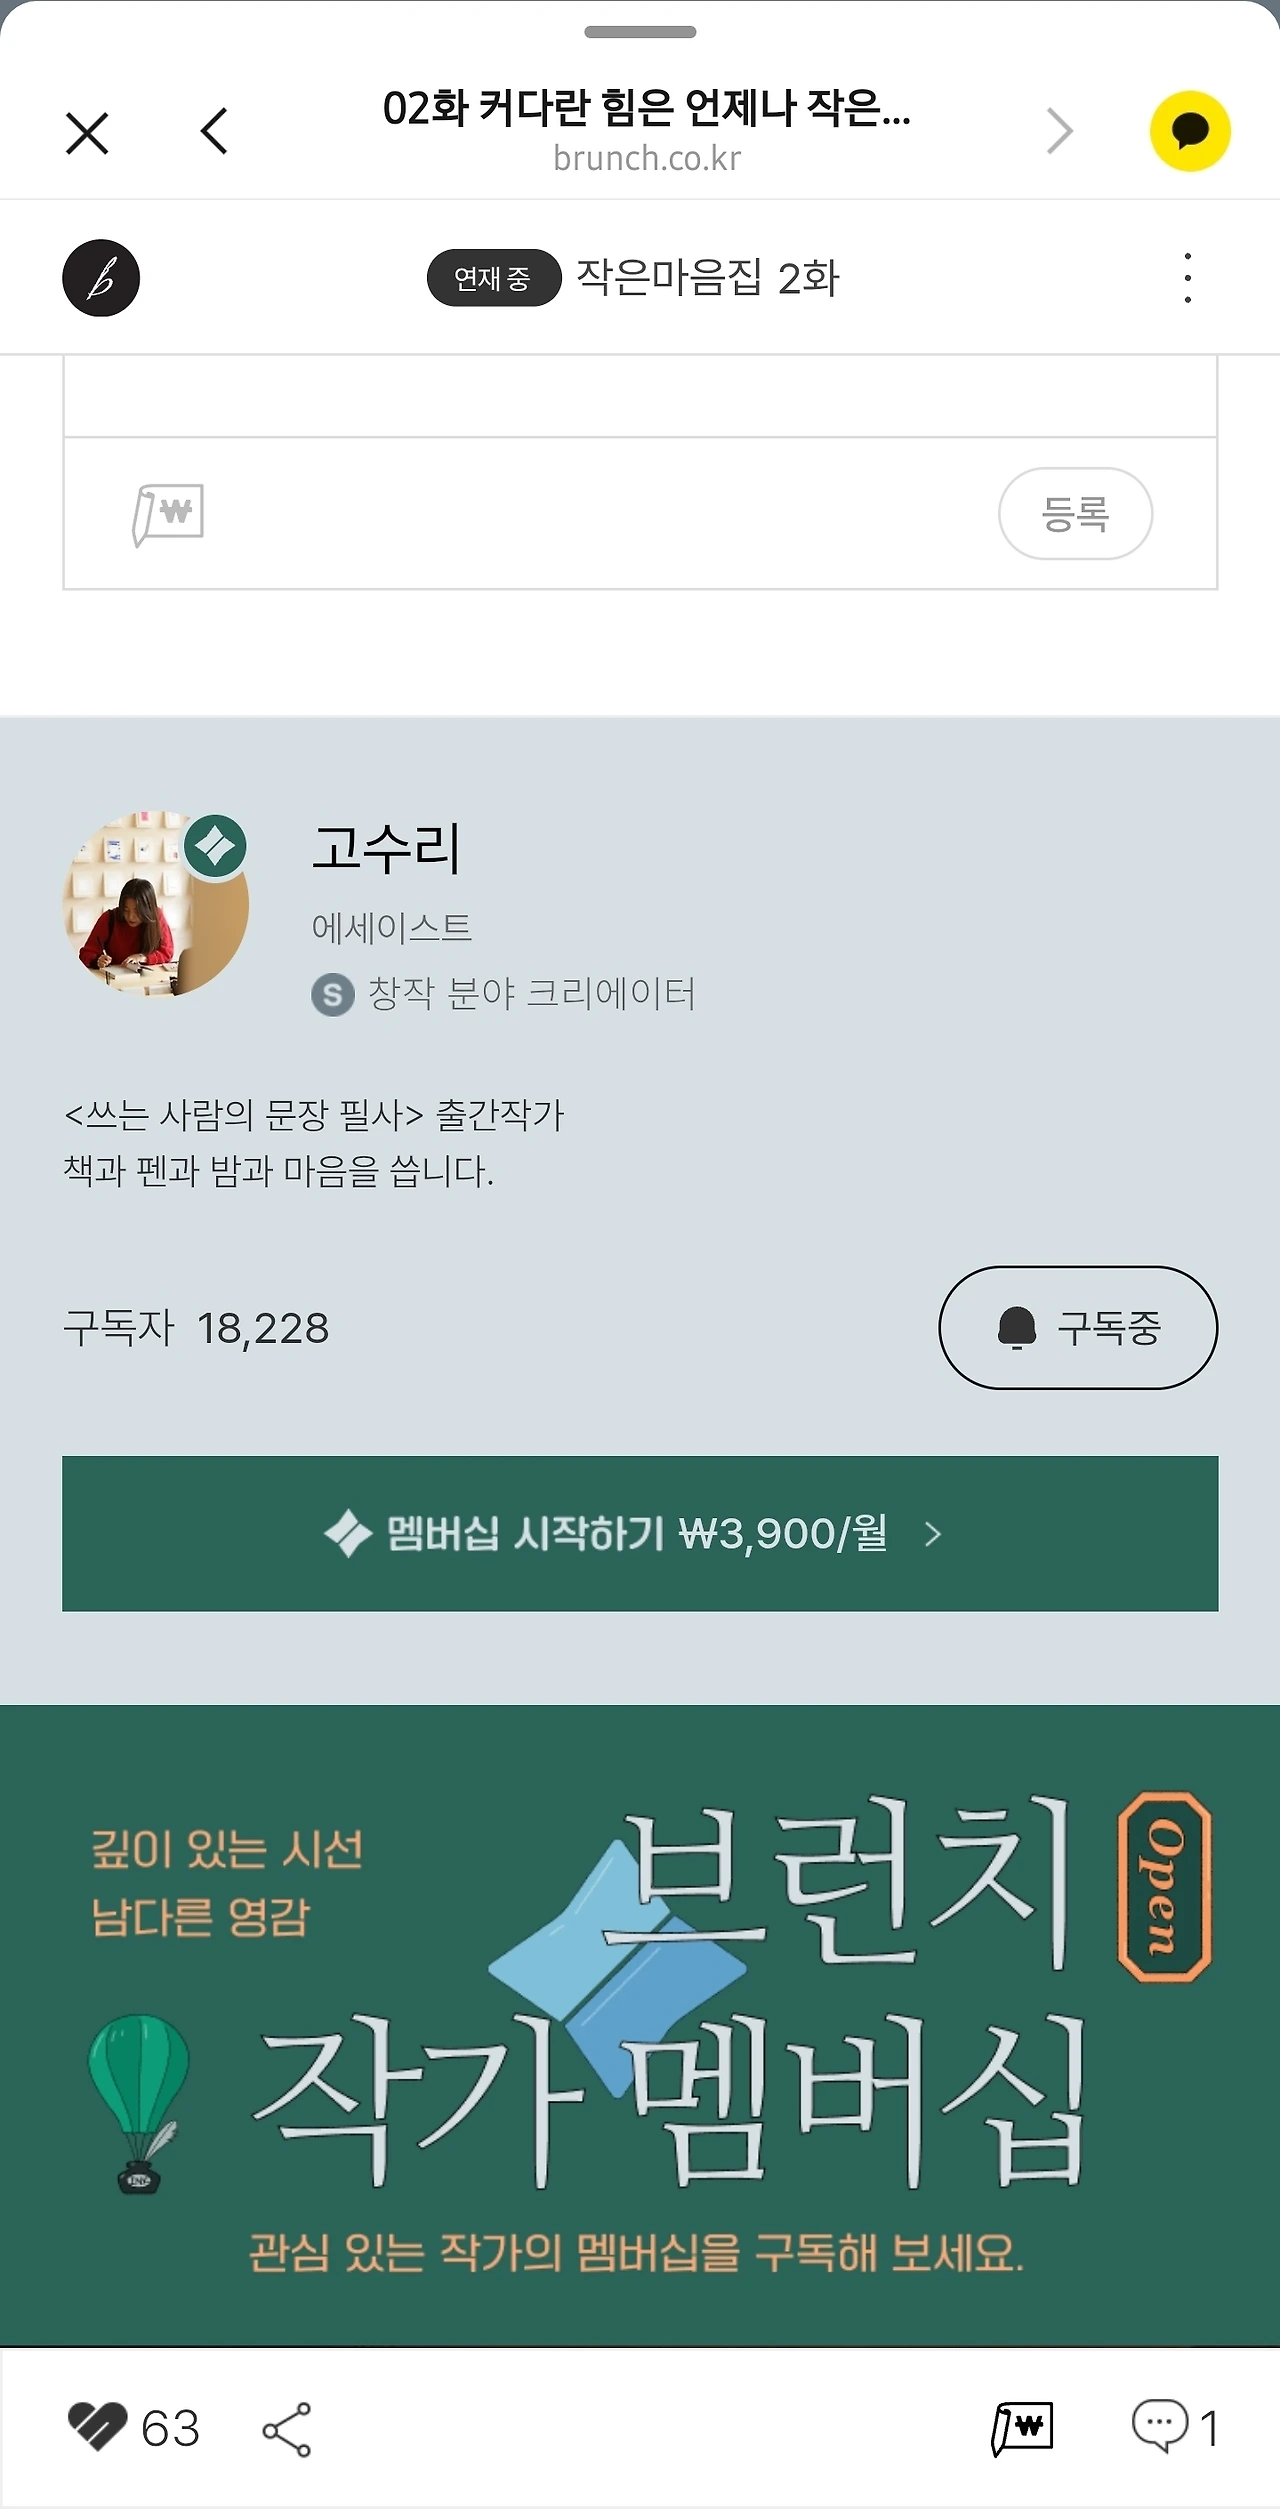
Task: Open comments via the speech bubble icon
Action: coord(1160,2426)
